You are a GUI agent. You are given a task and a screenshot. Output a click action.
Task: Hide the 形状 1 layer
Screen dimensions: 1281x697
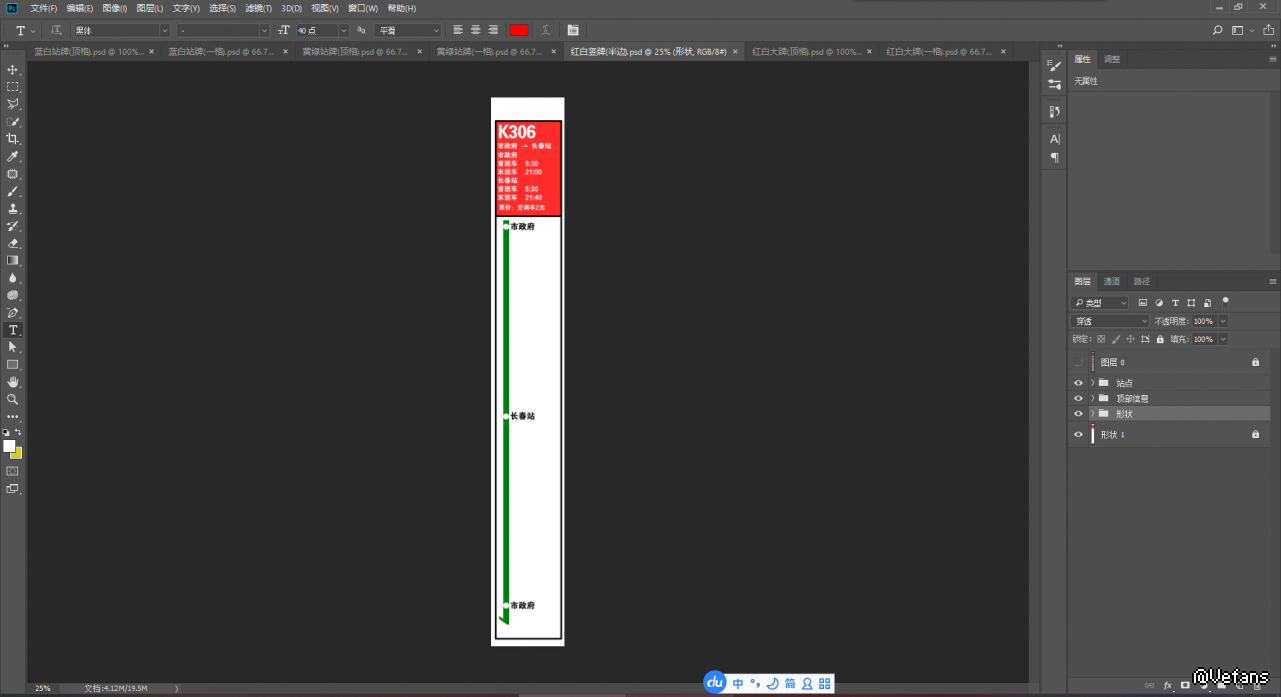1078,435
